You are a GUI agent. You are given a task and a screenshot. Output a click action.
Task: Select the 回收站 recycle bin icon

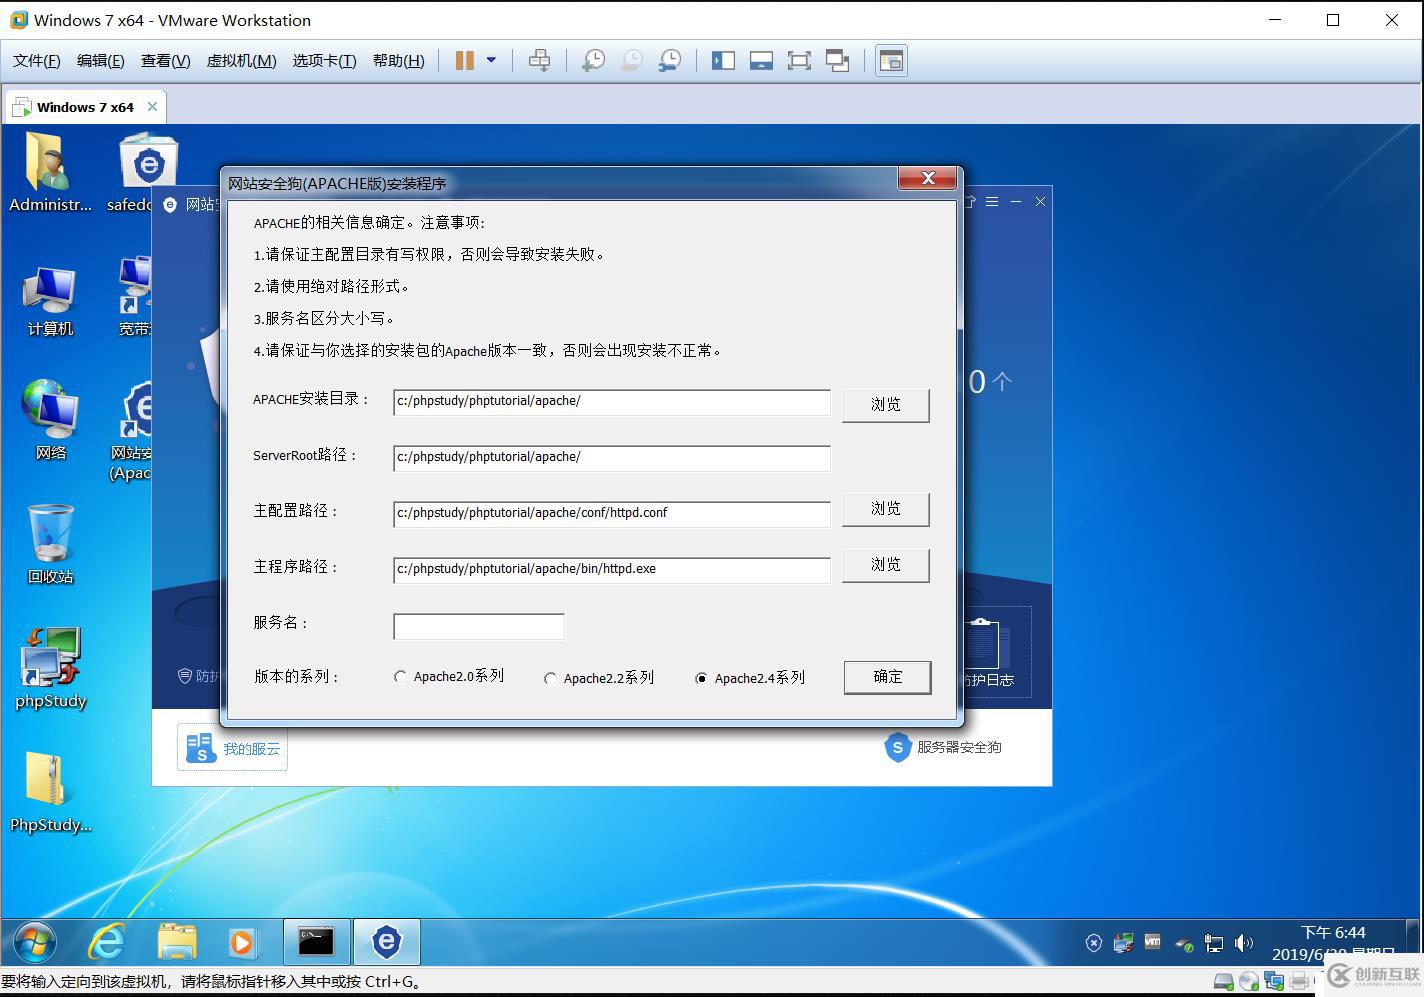(50, 544)
